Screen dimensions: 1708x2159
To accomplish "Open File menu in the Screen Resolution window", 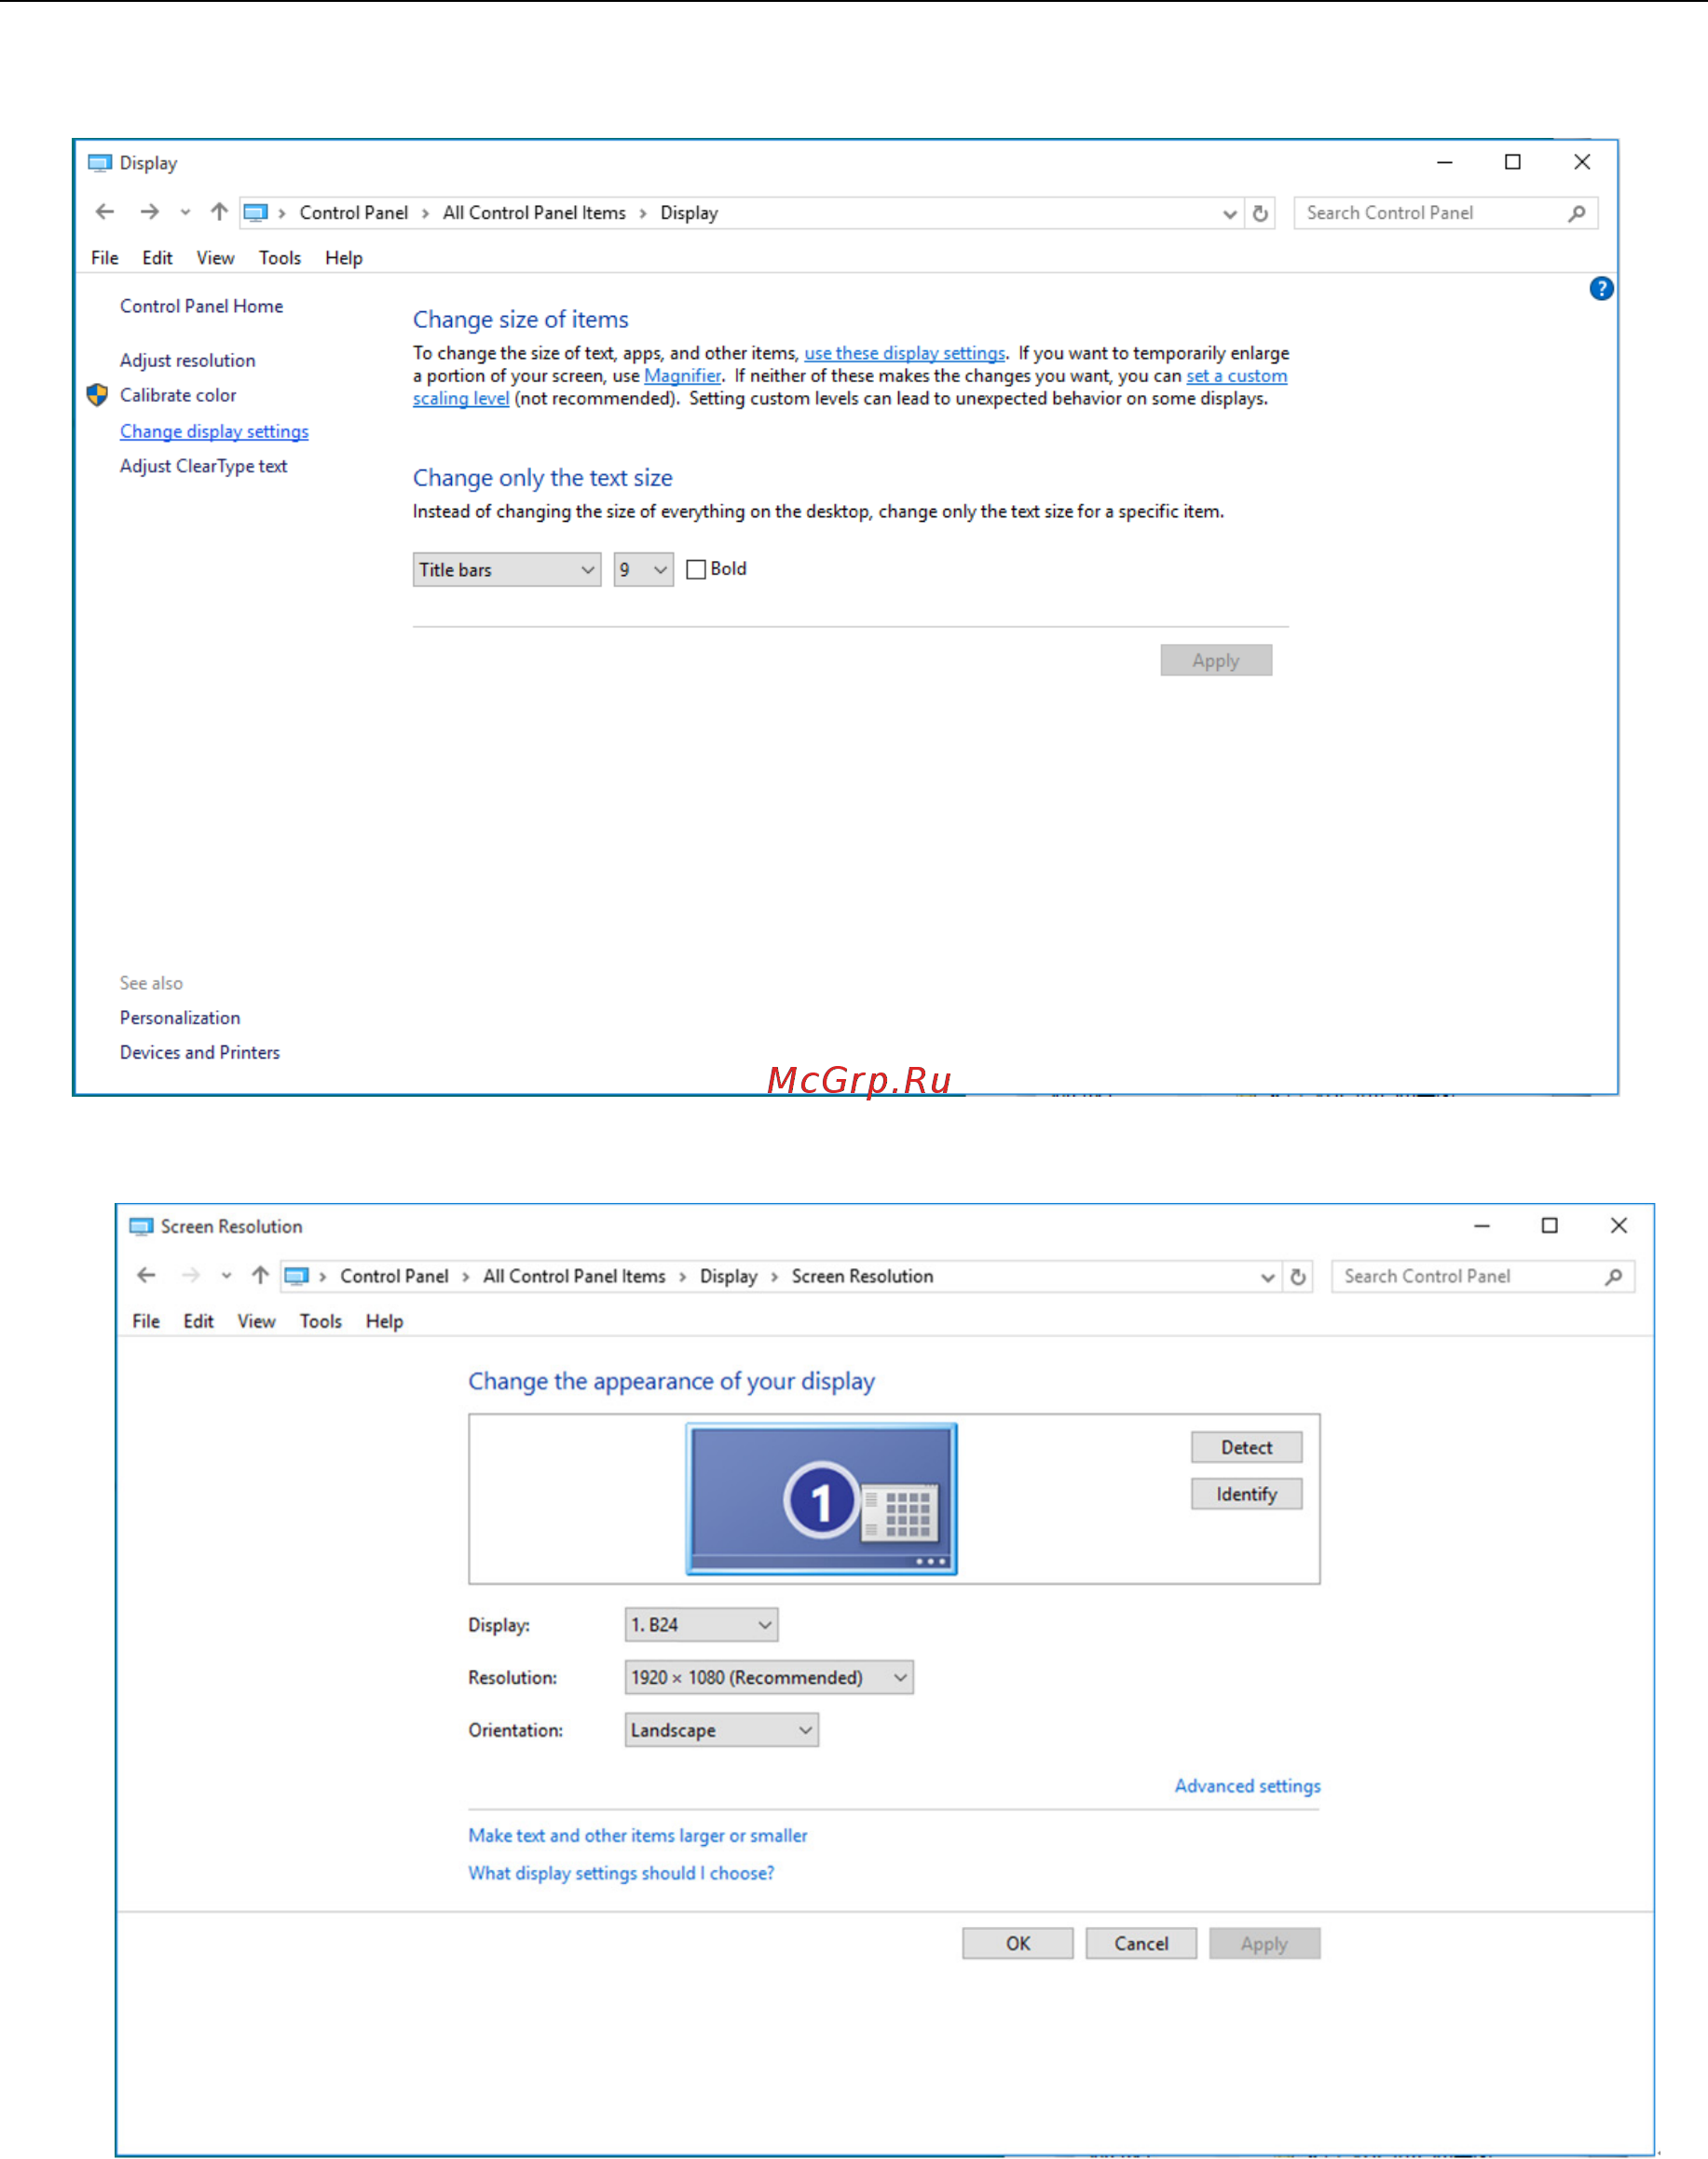I will [x=146, y=1321].
